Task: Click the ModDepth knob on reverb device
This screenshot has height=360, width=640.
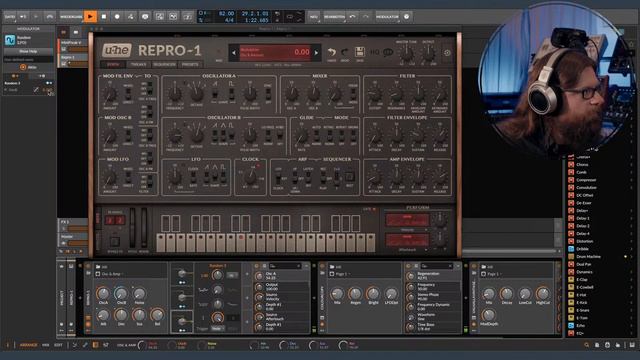Action: click(489, 314)
